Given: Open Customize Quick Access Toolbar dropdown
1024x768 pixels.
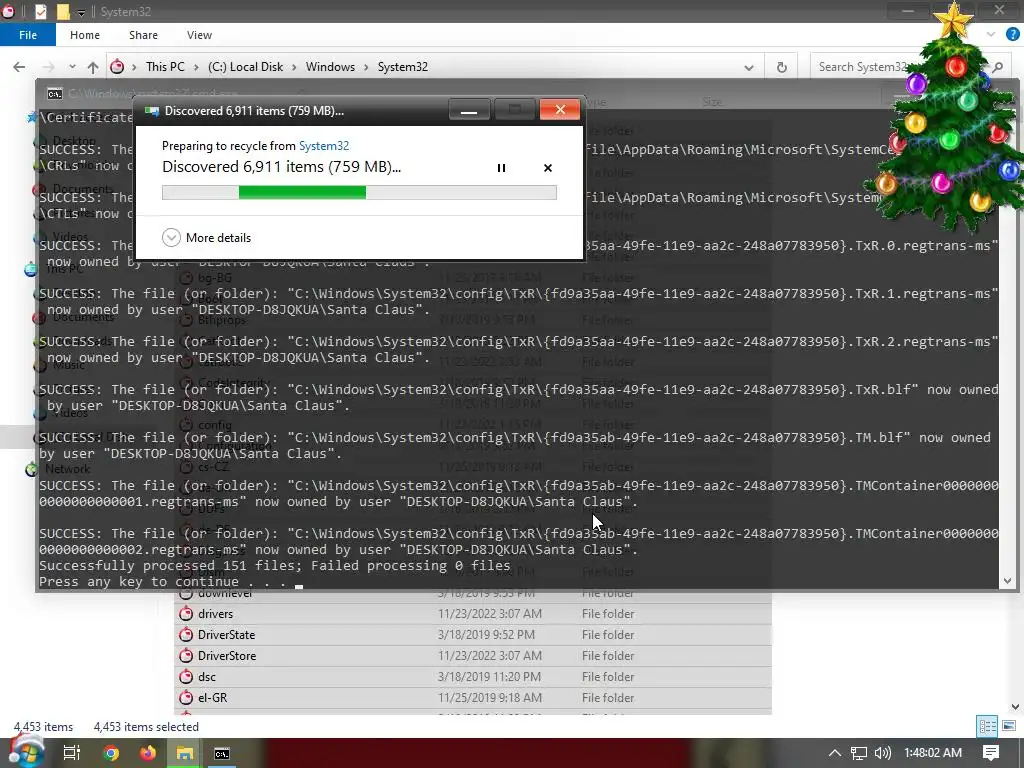Looking at the screenshot, I should click(81, 12).
